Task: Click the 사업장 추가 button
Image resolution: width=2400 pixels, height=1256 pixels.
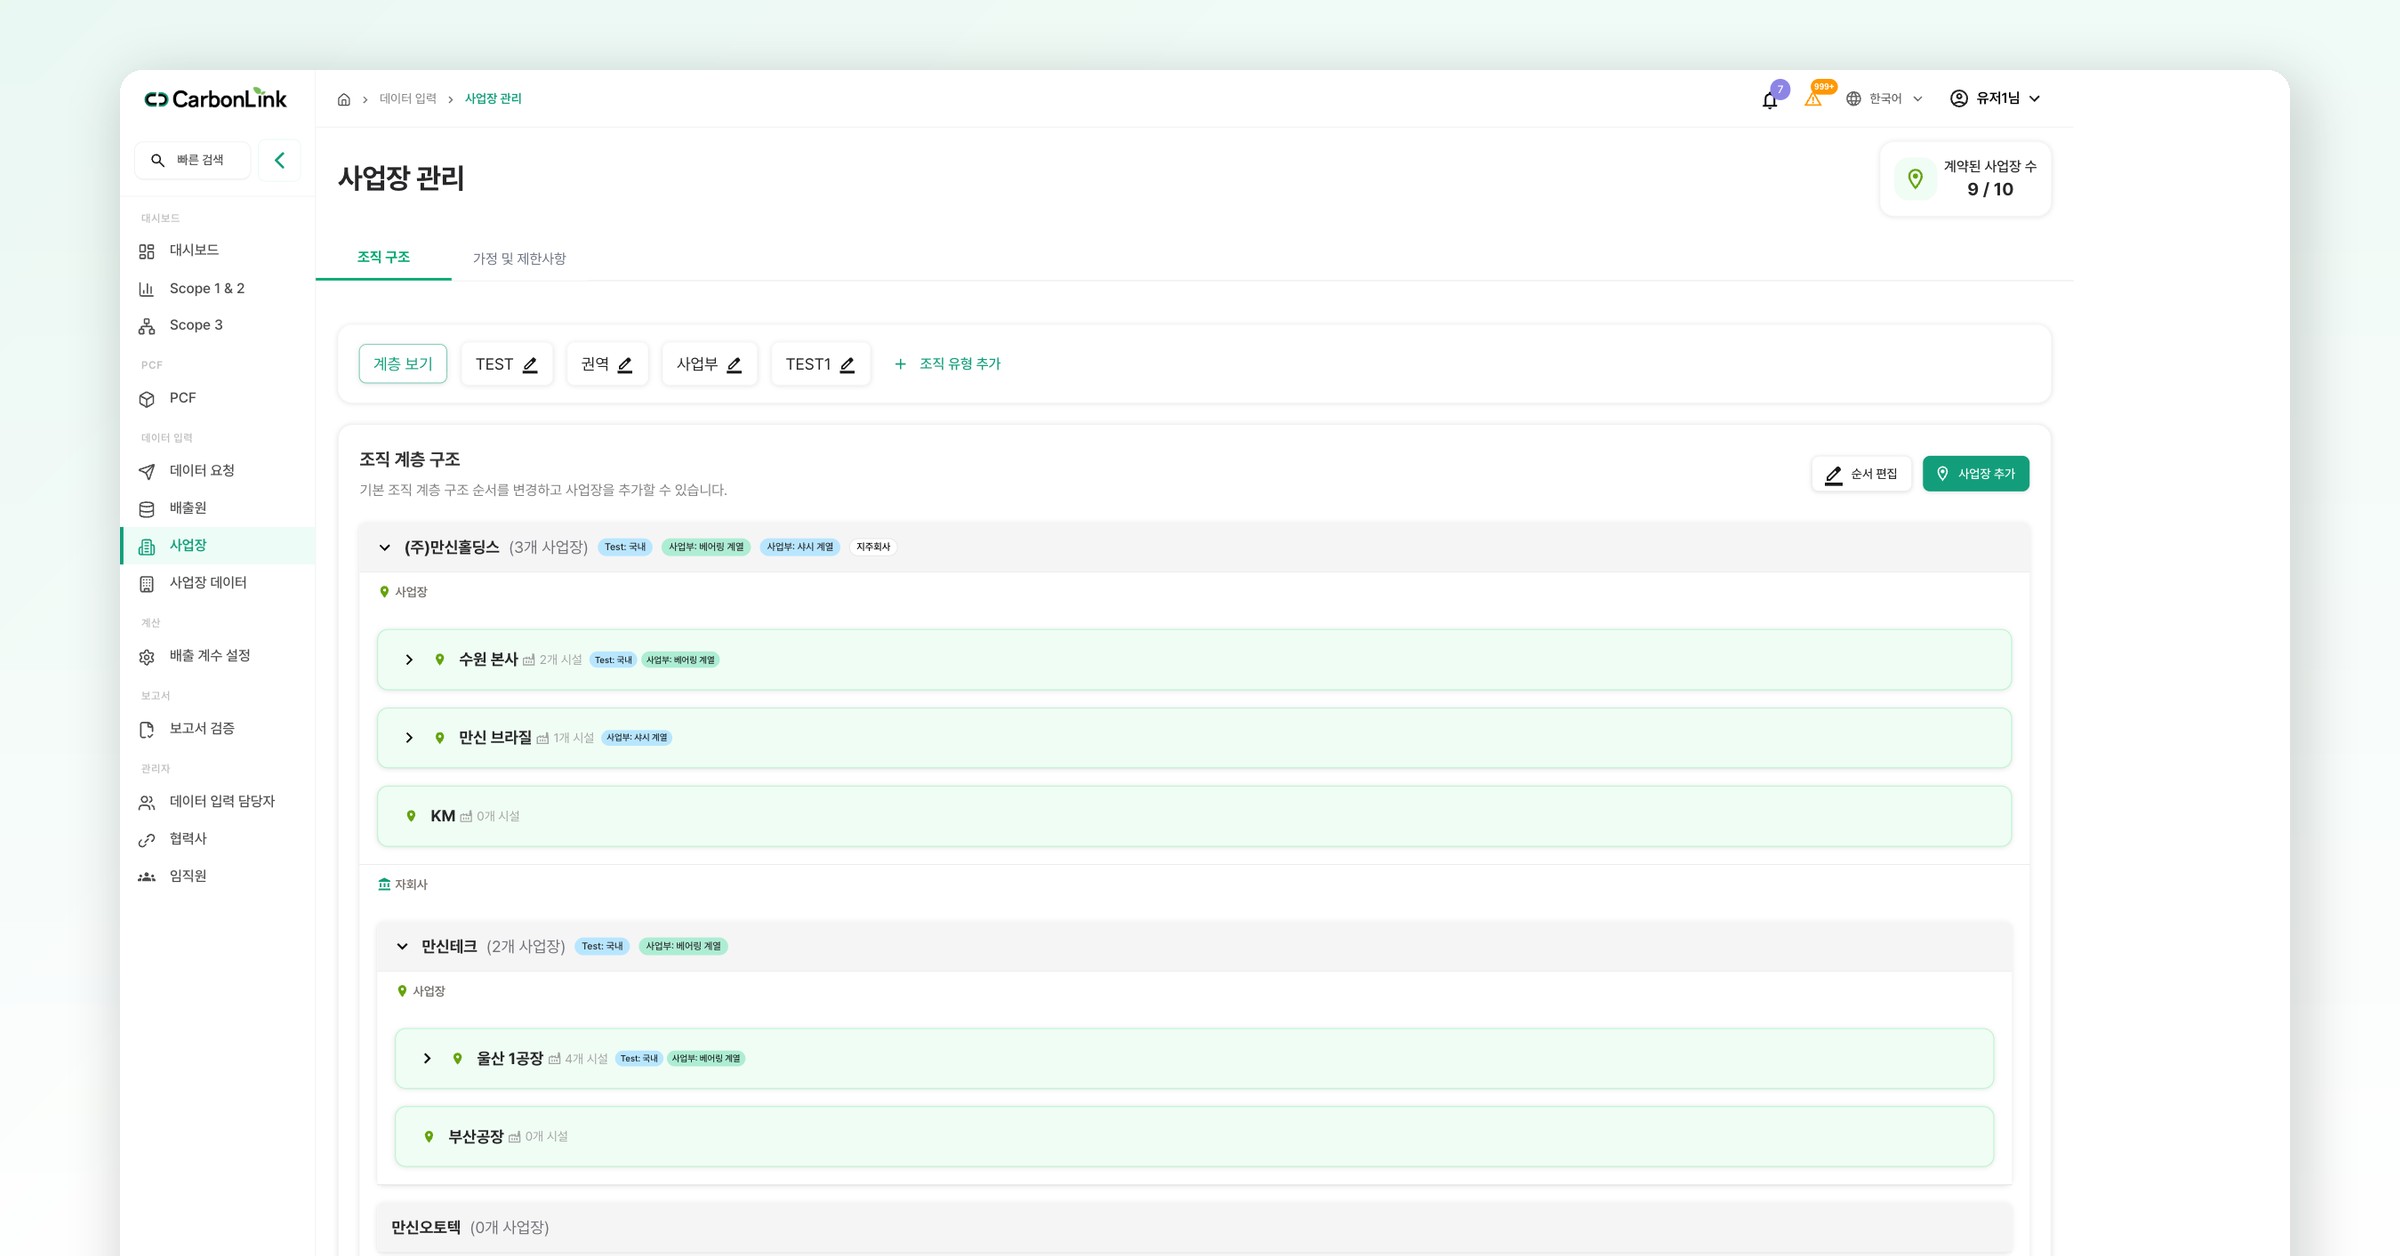Action: pyautogui.click(x=1975, y=474)
